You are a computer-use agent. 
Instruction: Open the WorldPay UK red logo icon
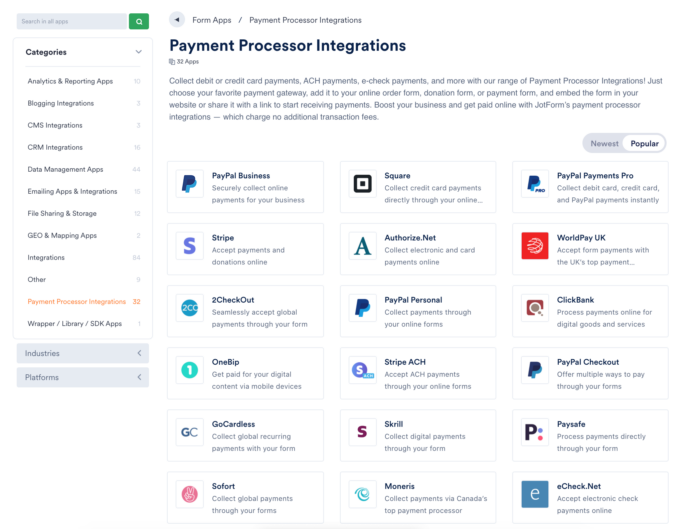[535, 246]
